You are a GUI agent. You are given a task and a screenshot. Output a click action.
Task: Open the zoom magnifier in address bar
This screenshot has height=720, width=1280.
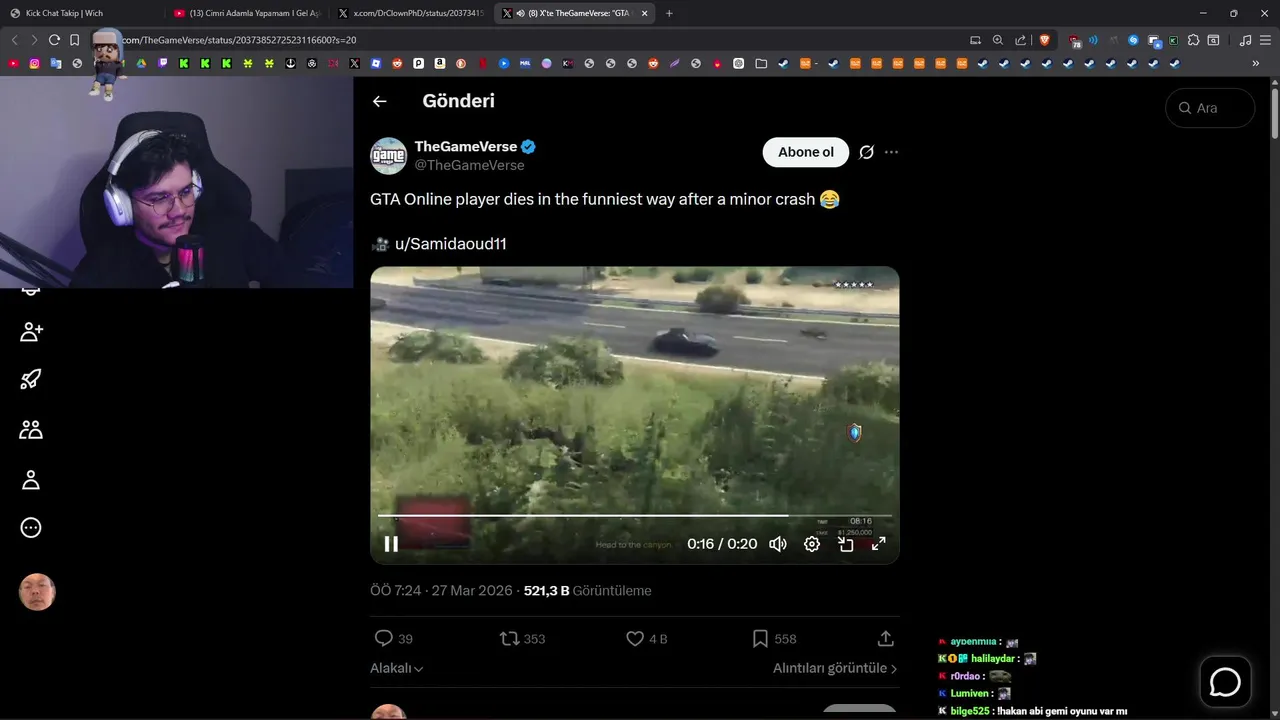(998, 40)
